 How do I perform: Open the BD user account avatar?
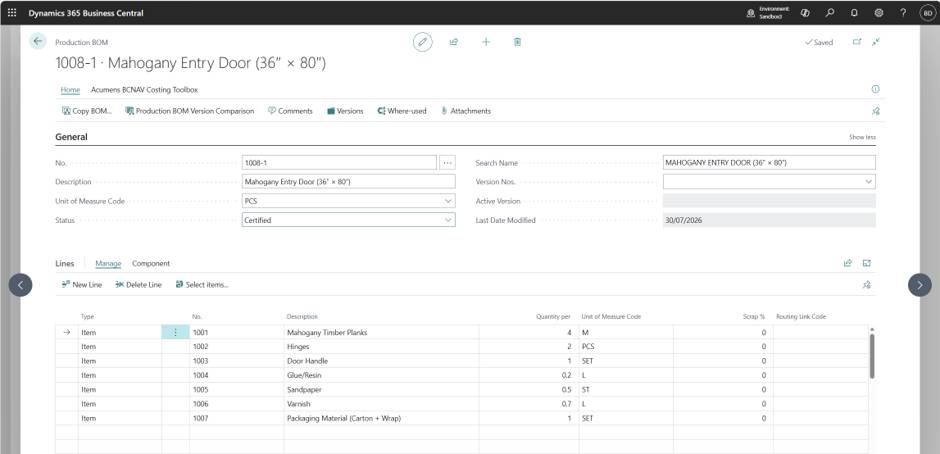tap(927, 13)
